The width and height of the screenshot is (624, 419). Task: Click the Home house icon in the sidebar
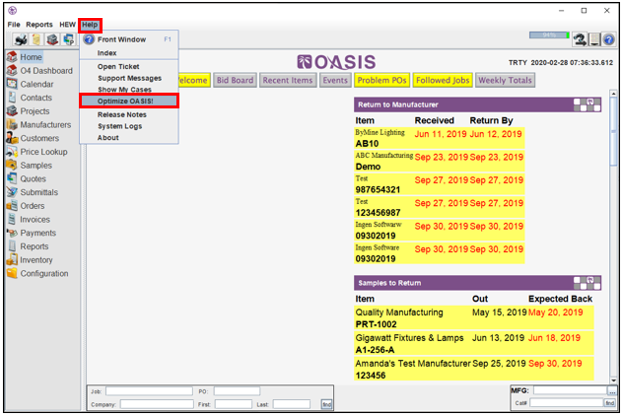point(12,57)
